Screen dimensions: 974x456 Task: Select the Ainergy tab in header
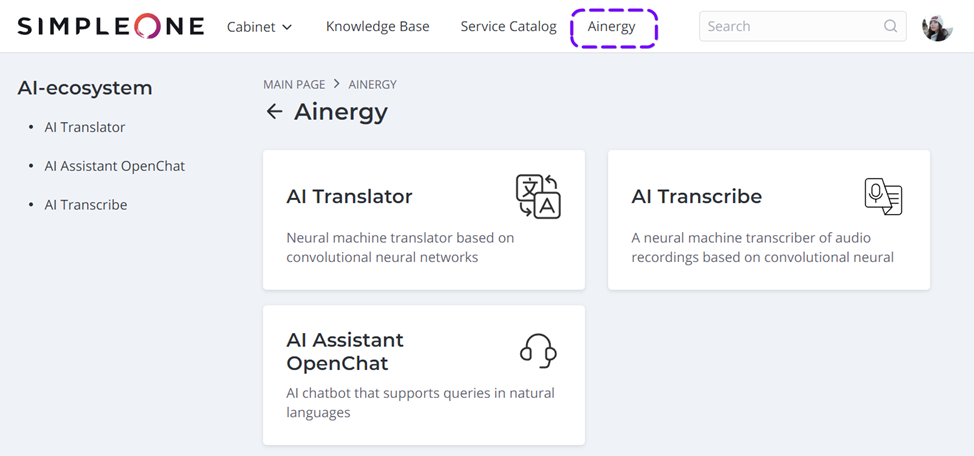point(612,27)
